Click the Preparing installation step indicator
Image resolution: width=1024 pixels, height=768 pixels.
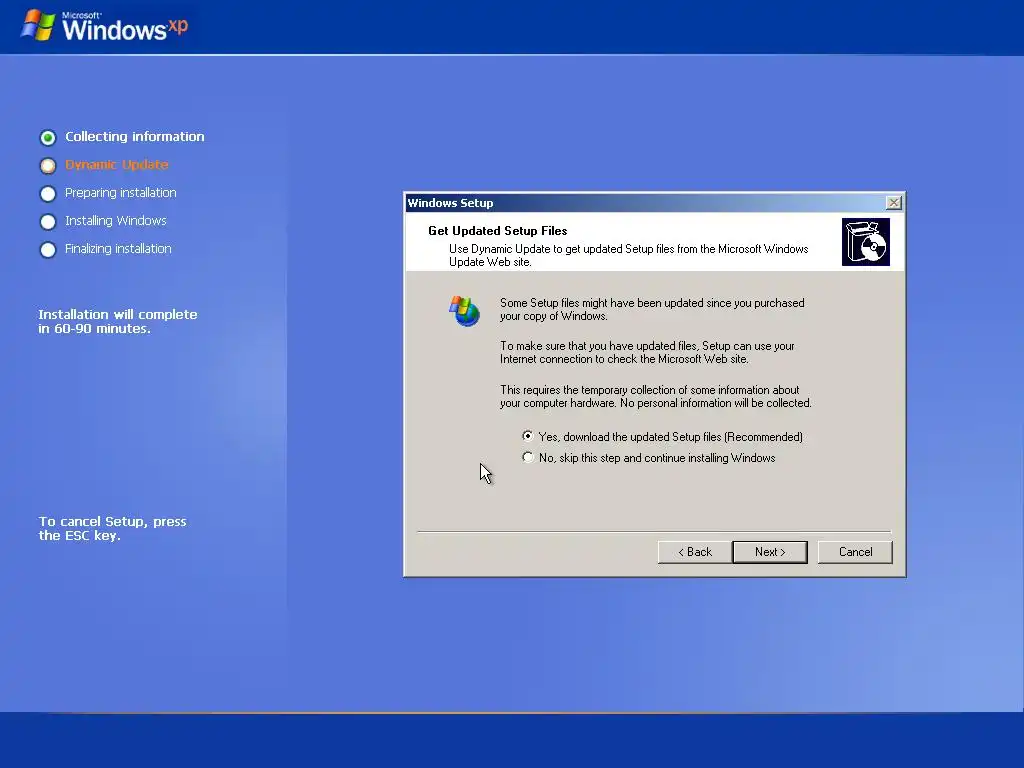[x=48, y=193]
